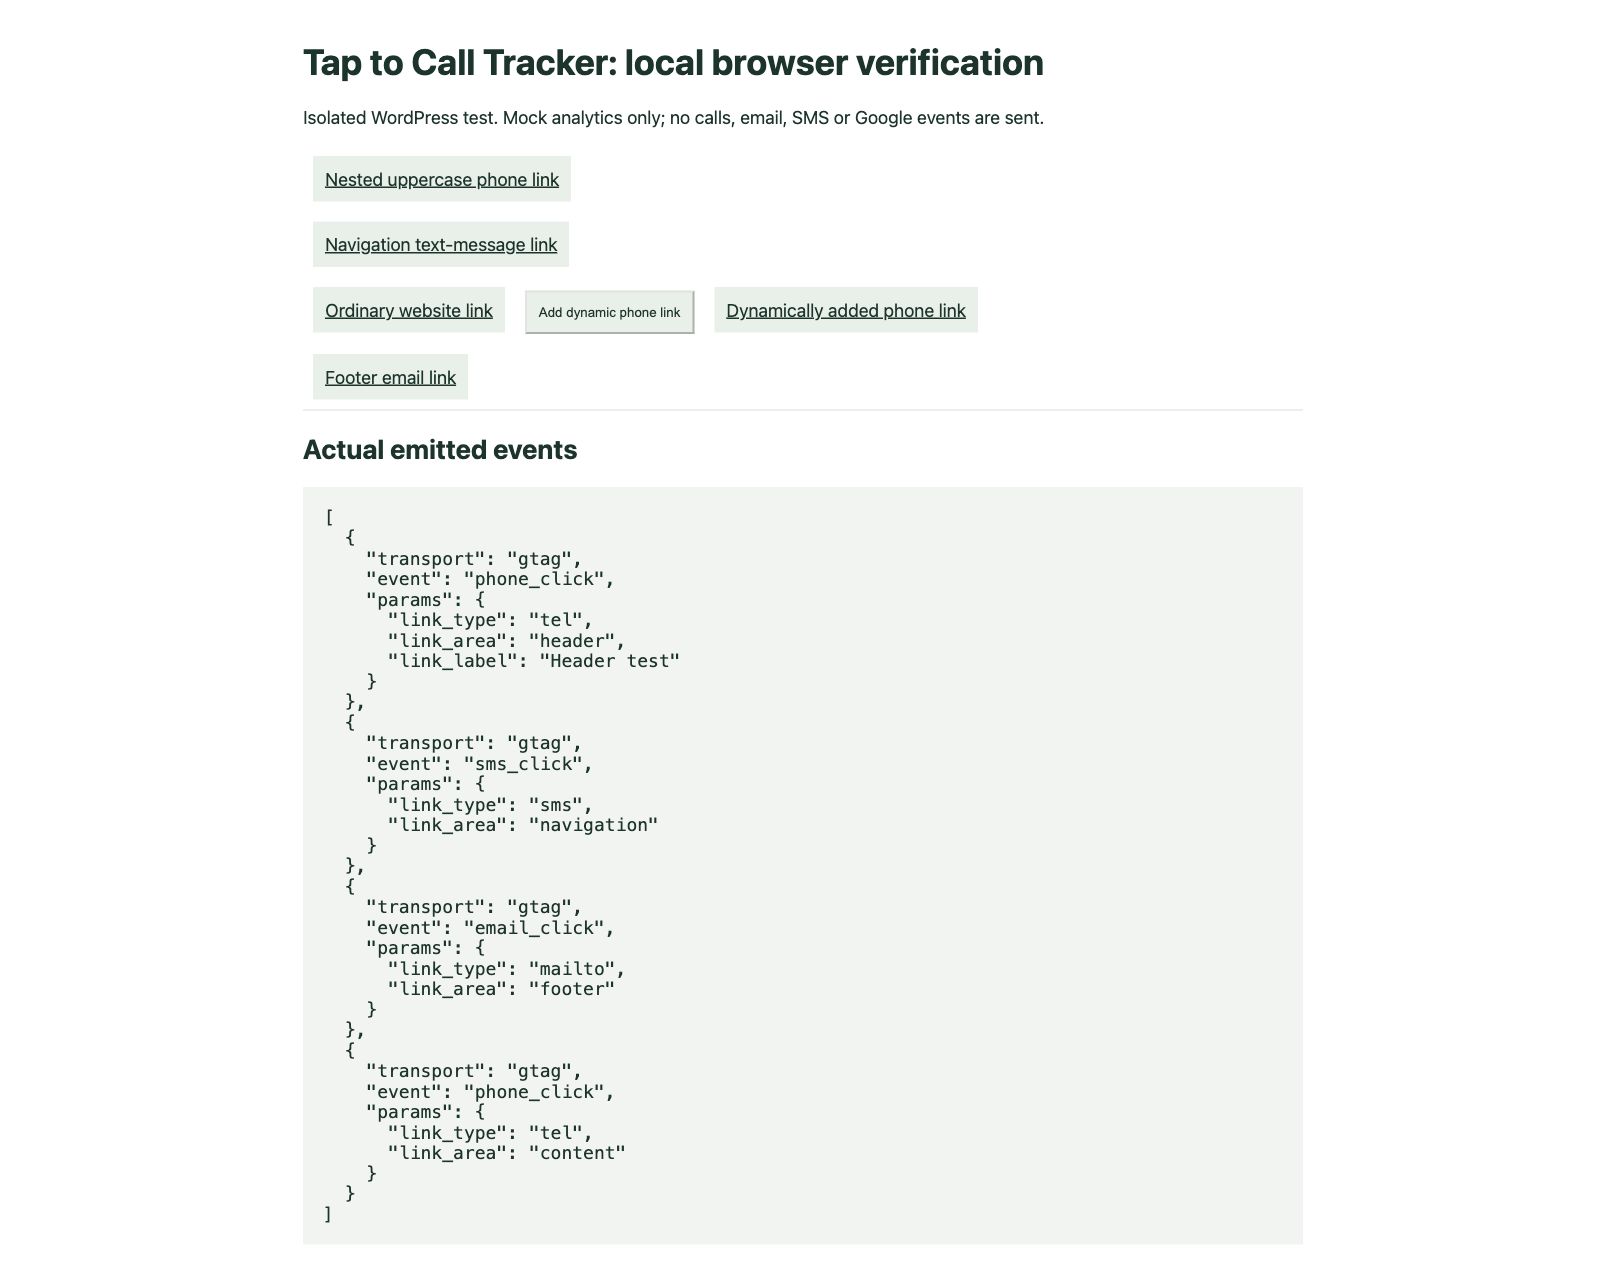
Task: Follow the Navigation text-message link
Action: click(441, 244)
